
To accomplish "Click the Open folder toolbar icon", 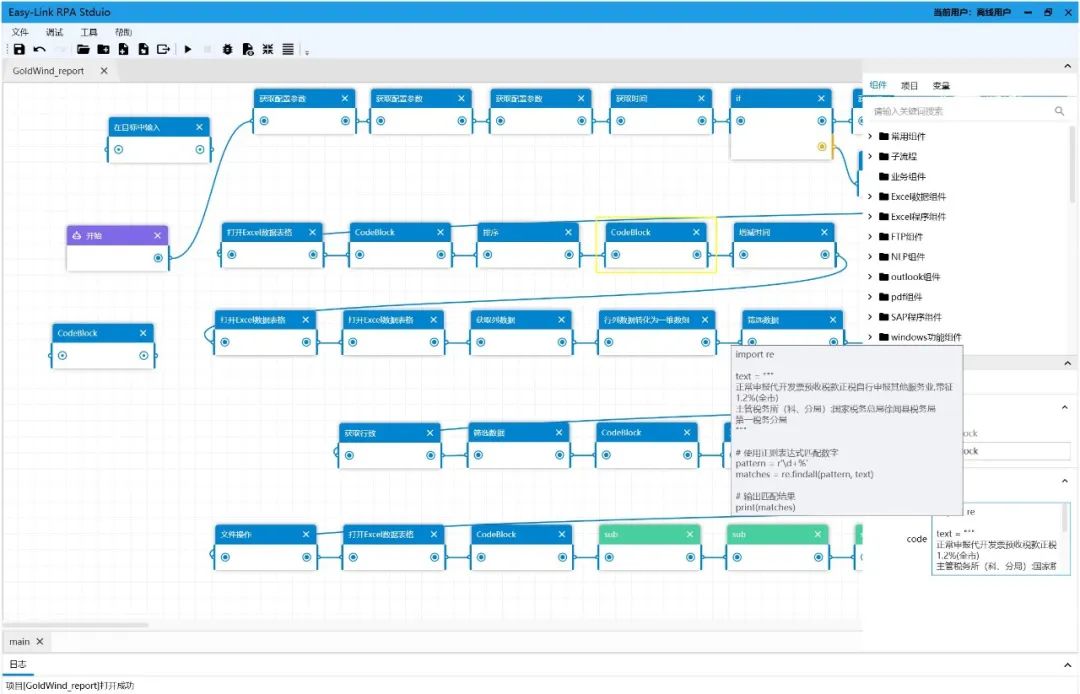I will tap(83, 49).
